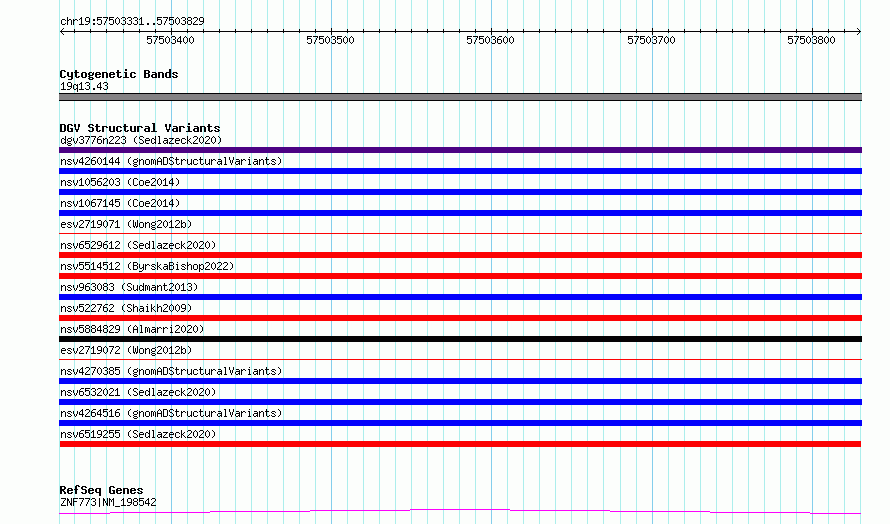The width and height of the screenshot is (890, 524).
Task: Click the red nsv522762 variant bar
Action: pyautogui.click(x=460, y=318)
